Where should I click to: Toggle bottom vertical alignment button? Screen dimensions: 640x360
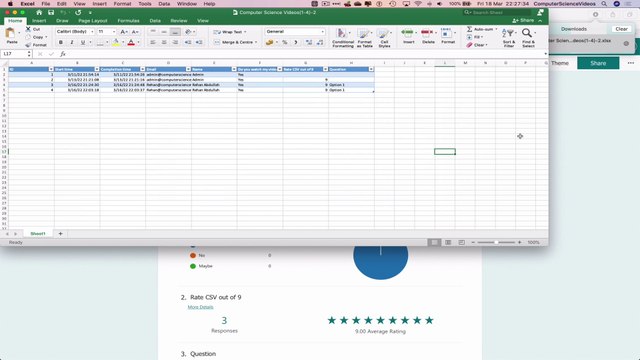coord(175,32)
